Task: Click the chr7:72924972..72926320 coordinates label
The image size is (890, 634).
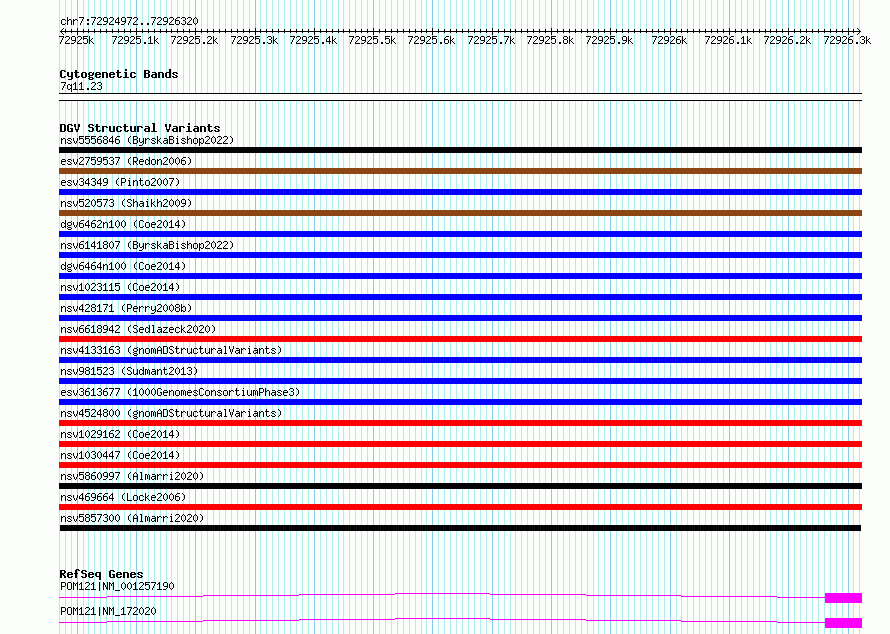Action: [129, 22]
